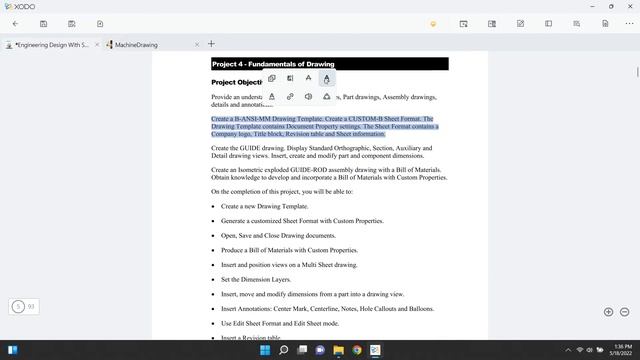Open Google Chrome from the taskbar
Screen dimensions: 640x360
point(357,350)
